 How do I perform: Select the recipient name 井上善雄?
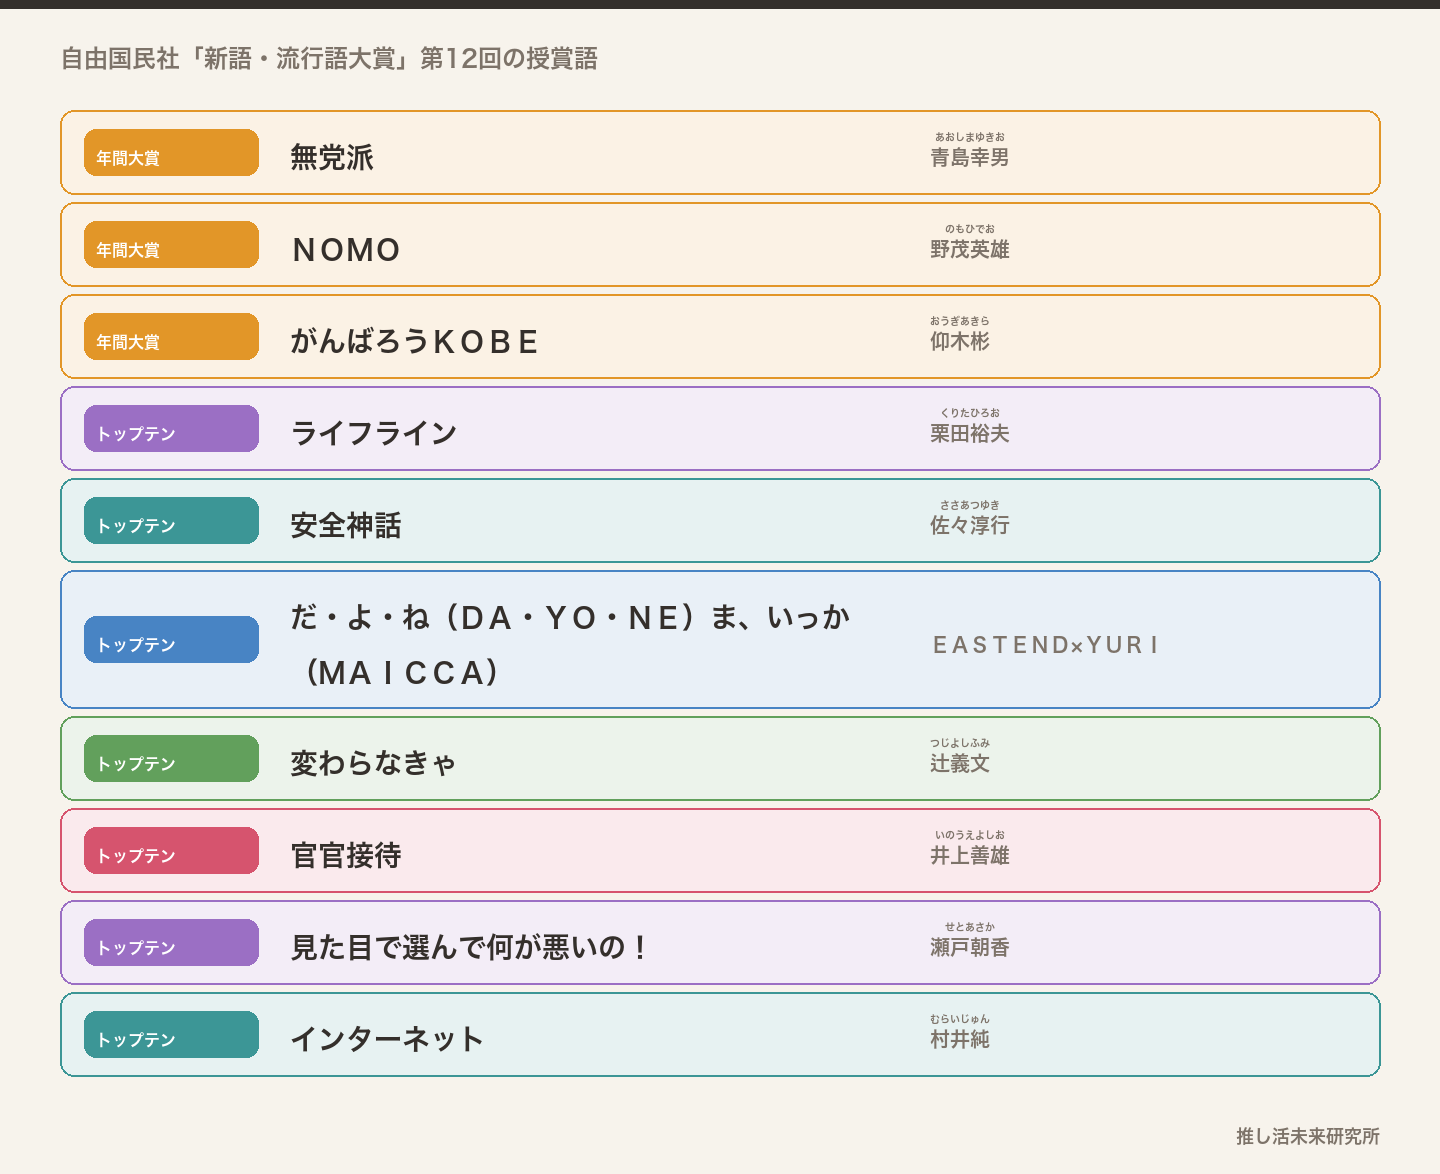pos(970,855)
